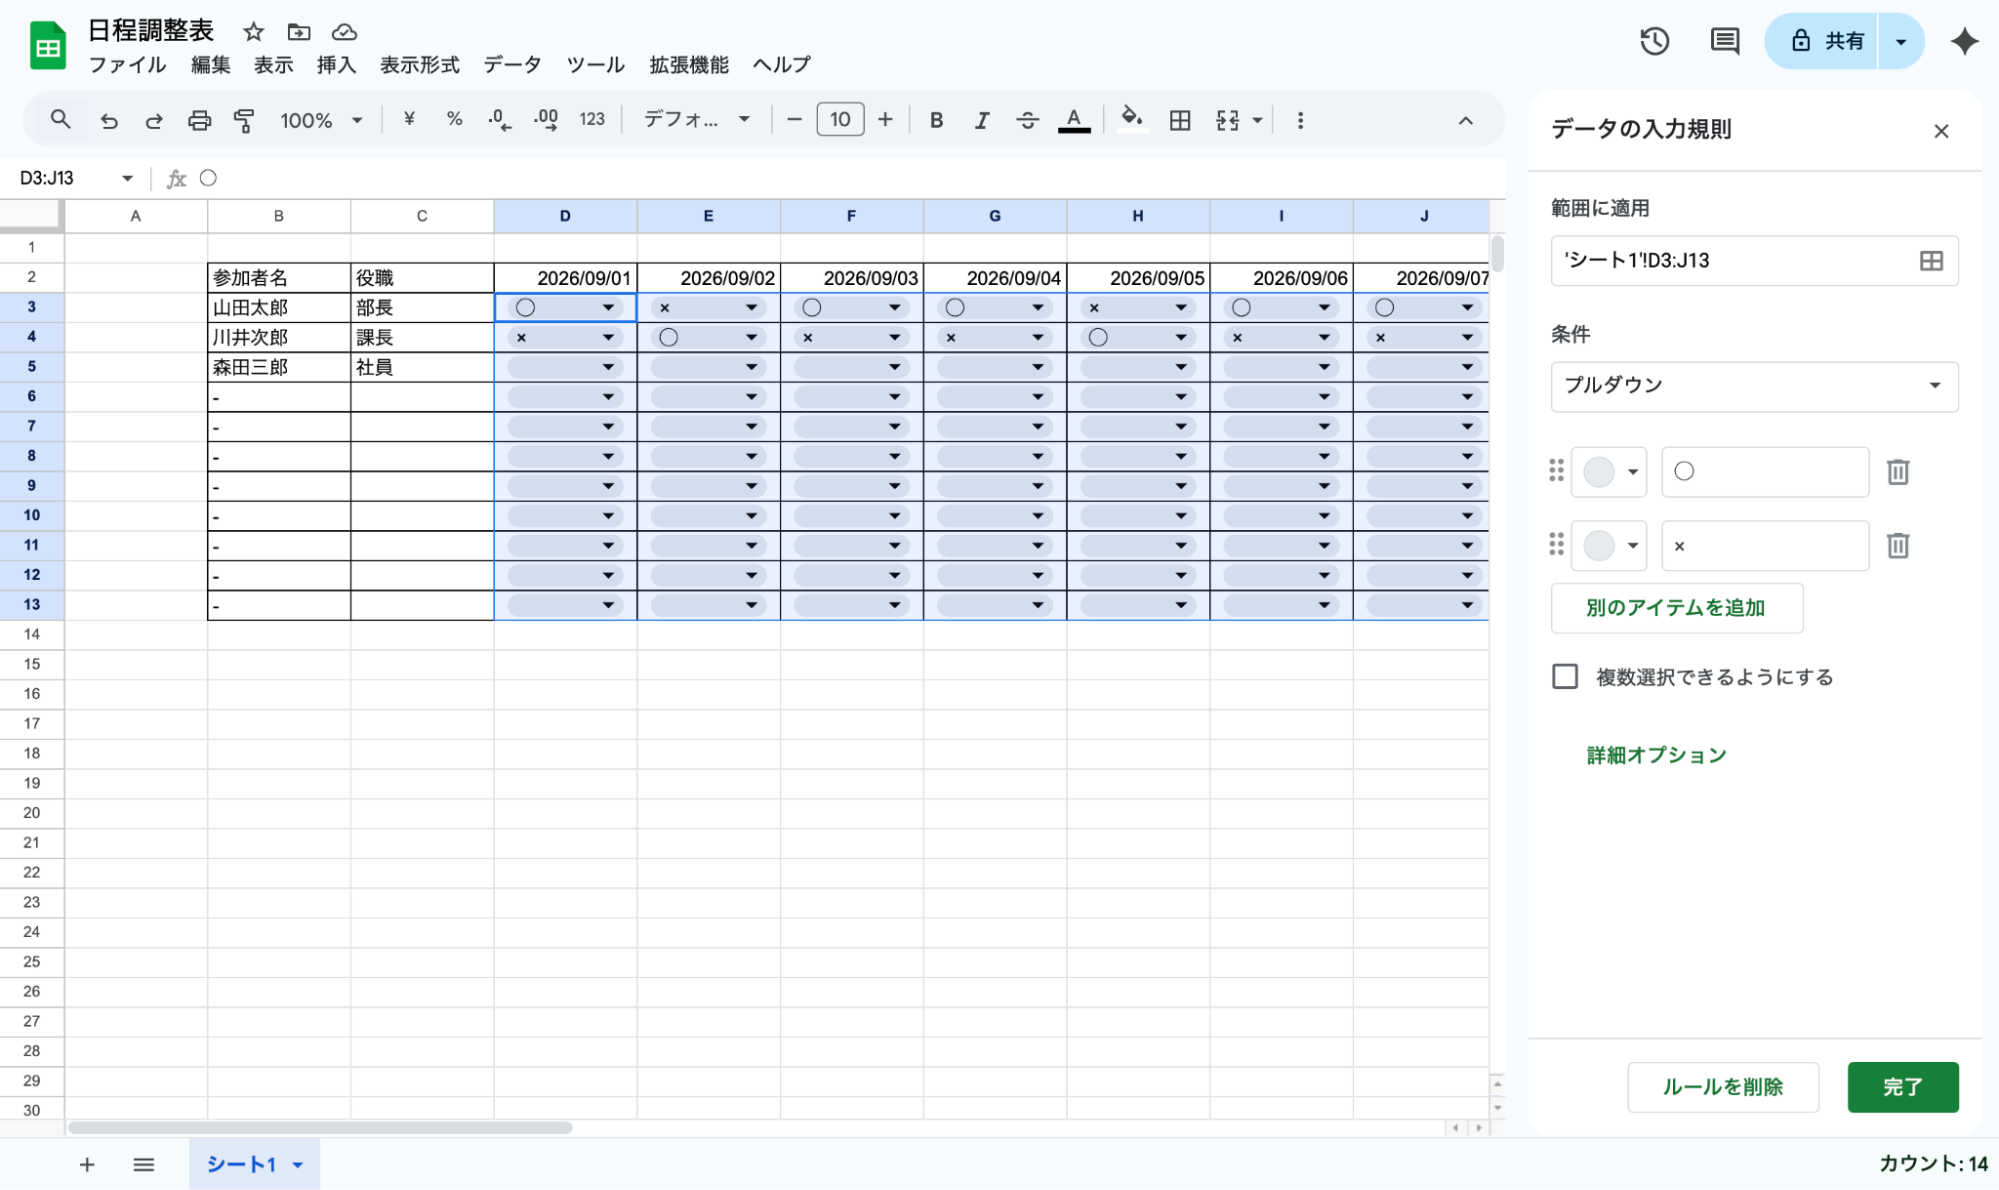Toggle strikethrough formatting

point(1027,120)
